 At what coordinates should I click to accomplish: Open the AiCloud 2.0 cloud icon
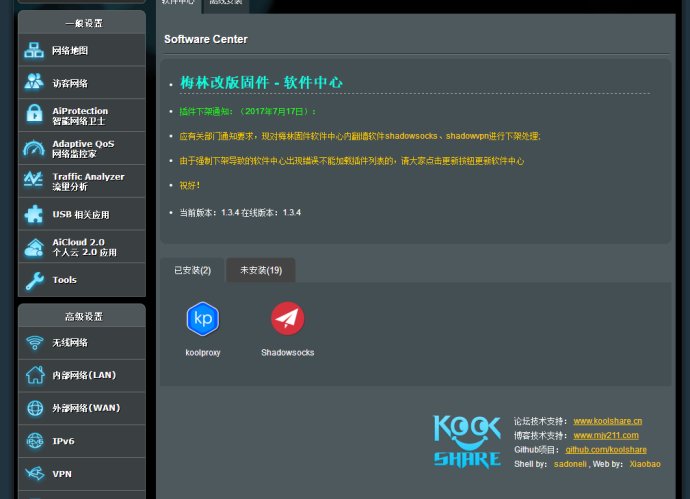point(34,247)
